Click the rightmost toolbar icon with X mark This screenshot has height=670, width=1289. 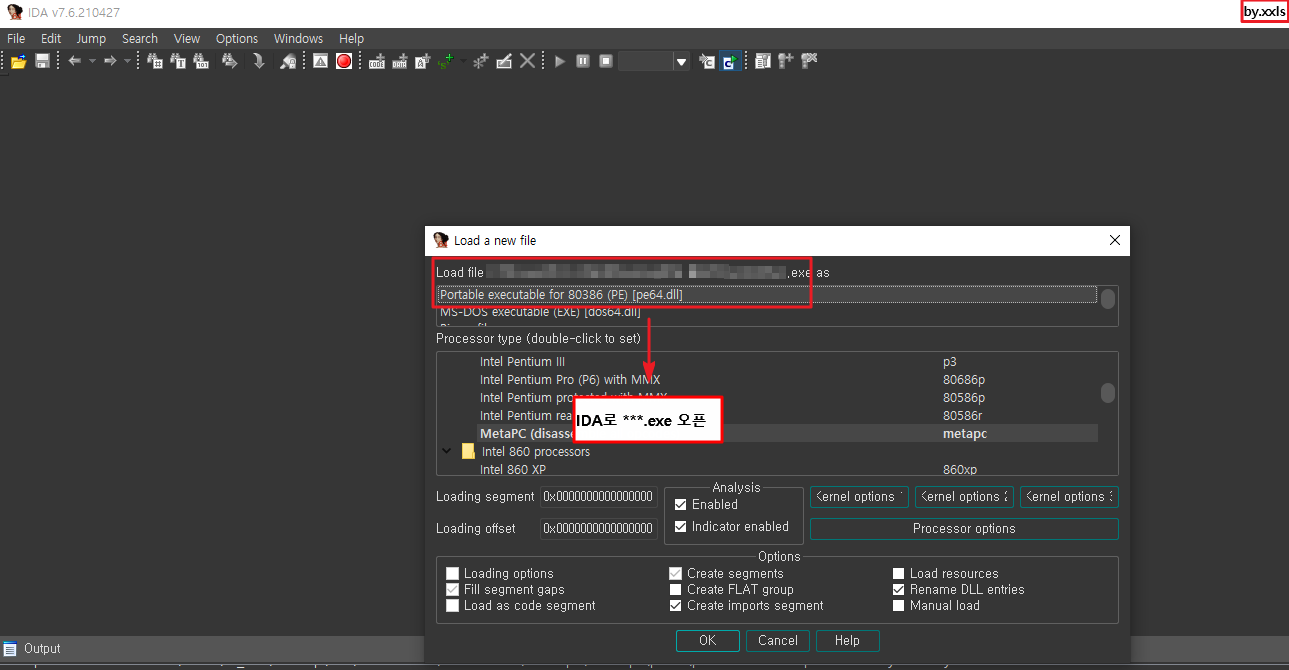pyautogui.click(x=810, y=61)
